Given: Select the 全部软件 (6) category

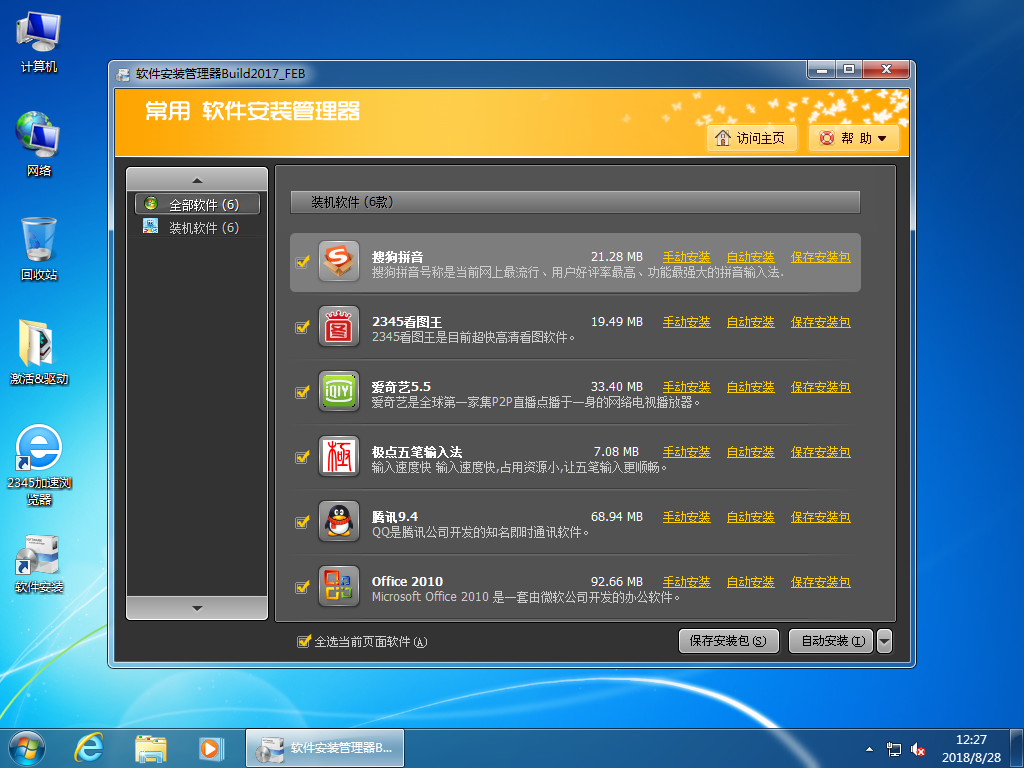Looking at the screenshot, I should coord(197,204).
